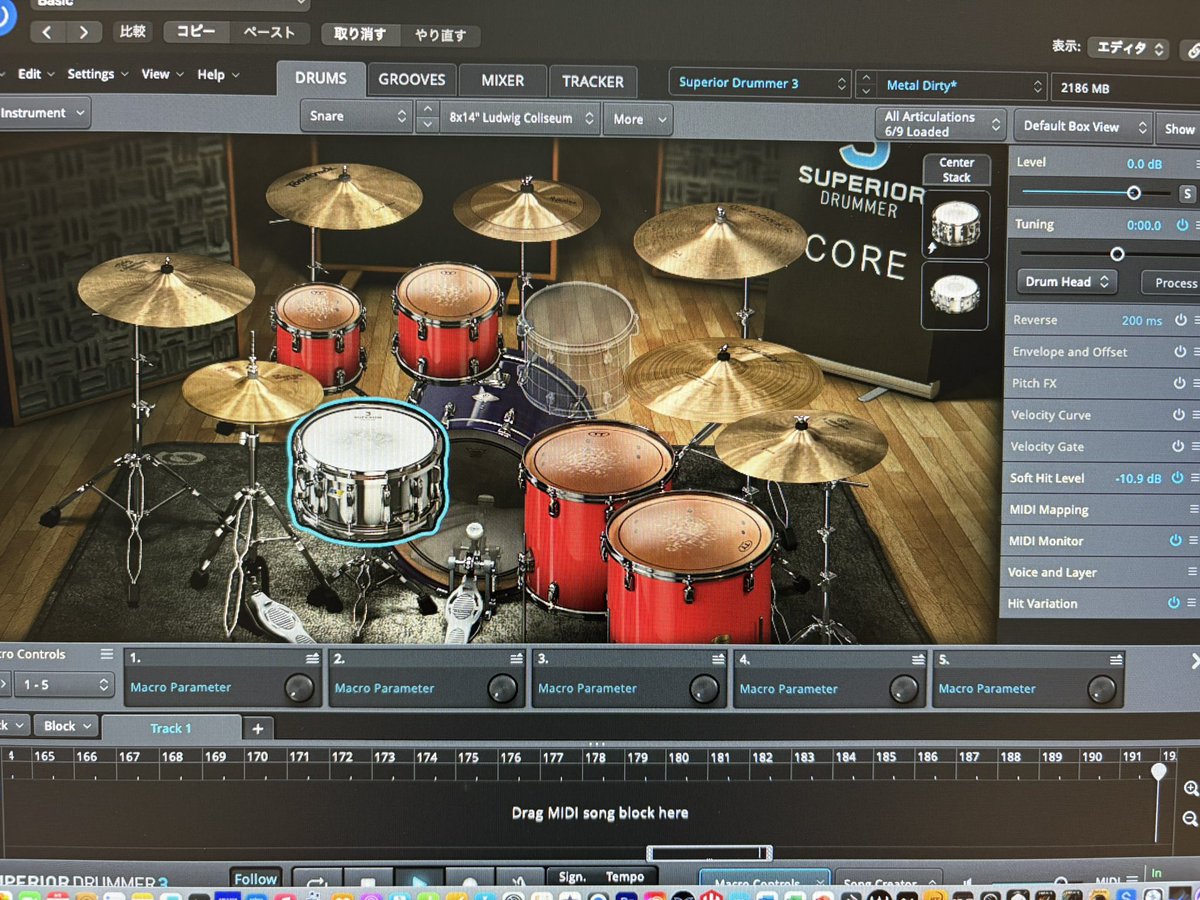The height and width of the screenshot is (900, 1200).
Task: Disable the MIDI Monitor power button
Action: tap(1176, 540)
